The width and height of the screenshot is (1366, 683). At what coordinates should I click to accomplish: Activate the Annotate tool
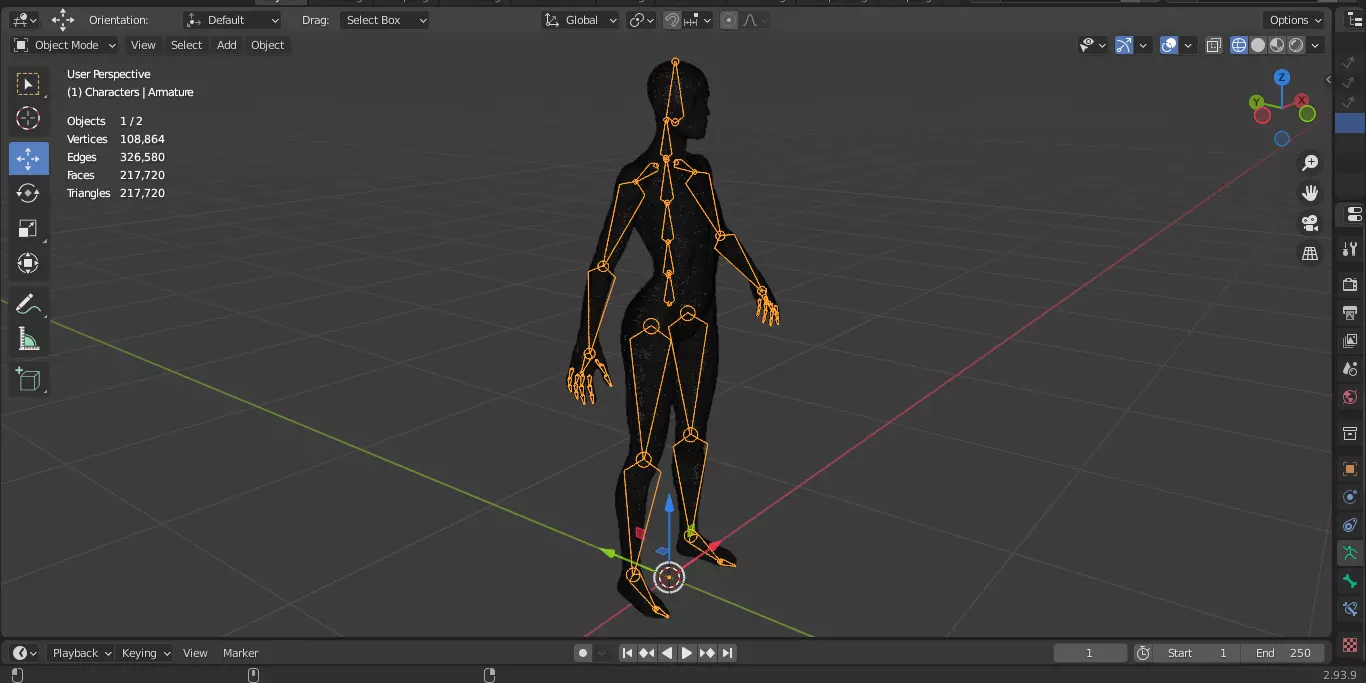[28, 304]
